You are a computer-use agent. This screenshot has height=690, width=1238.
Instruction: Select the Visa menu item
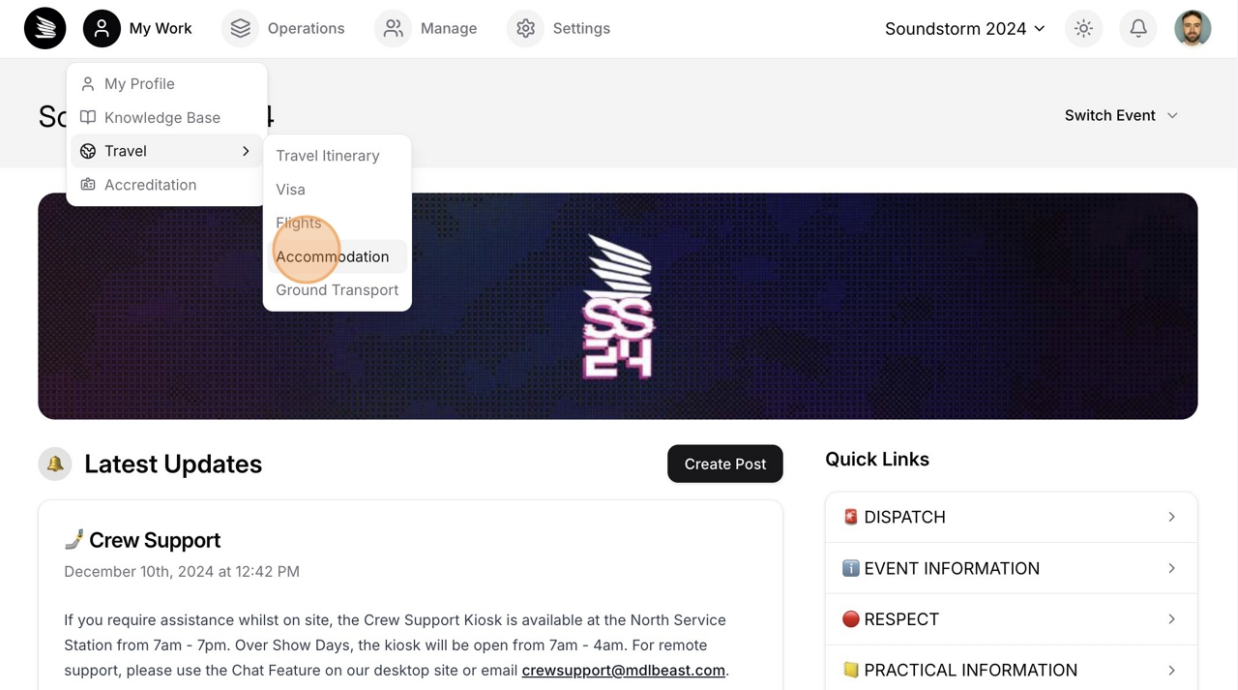291,190
